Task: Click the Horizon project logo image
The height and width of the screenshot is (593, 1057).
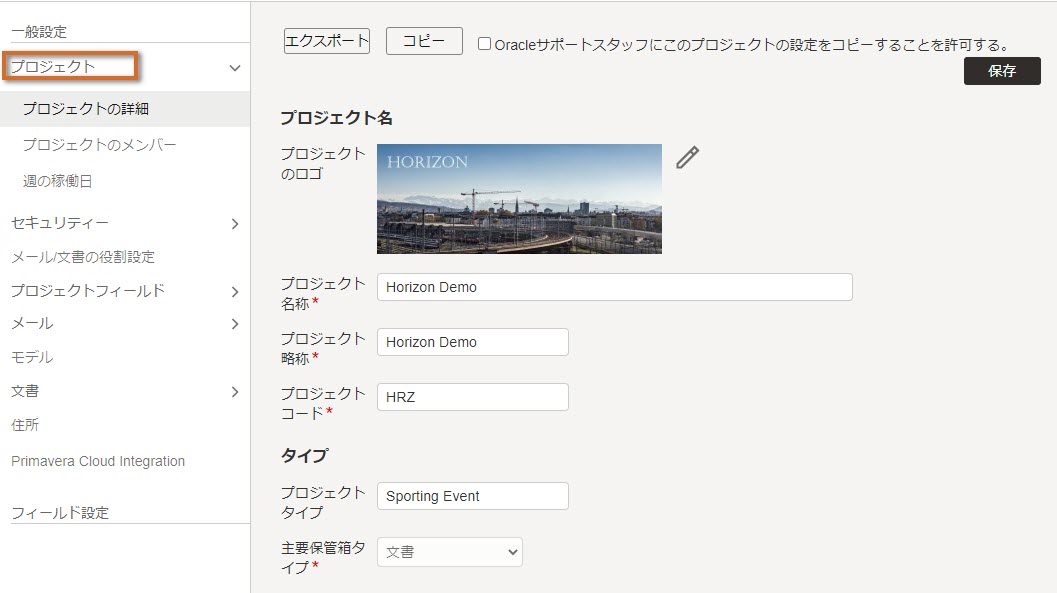Action: point(519,199)
